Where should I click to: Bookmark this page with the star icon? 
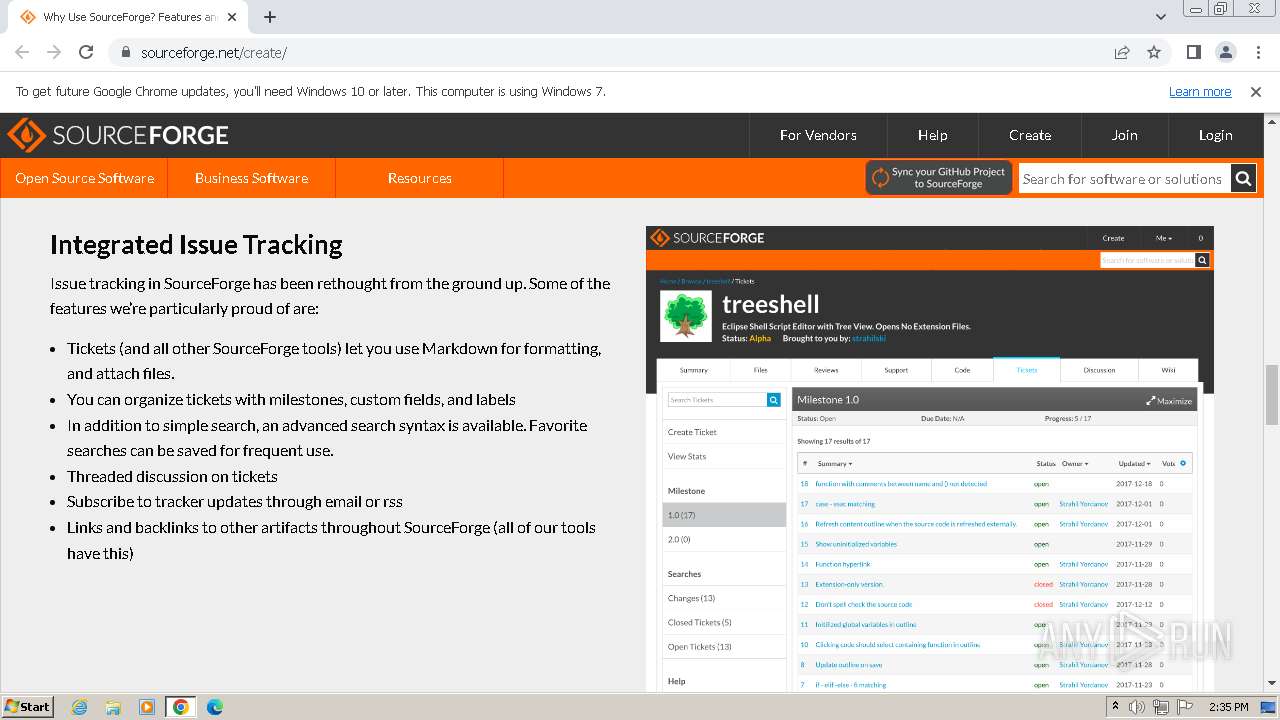[x=1154, y=52]
